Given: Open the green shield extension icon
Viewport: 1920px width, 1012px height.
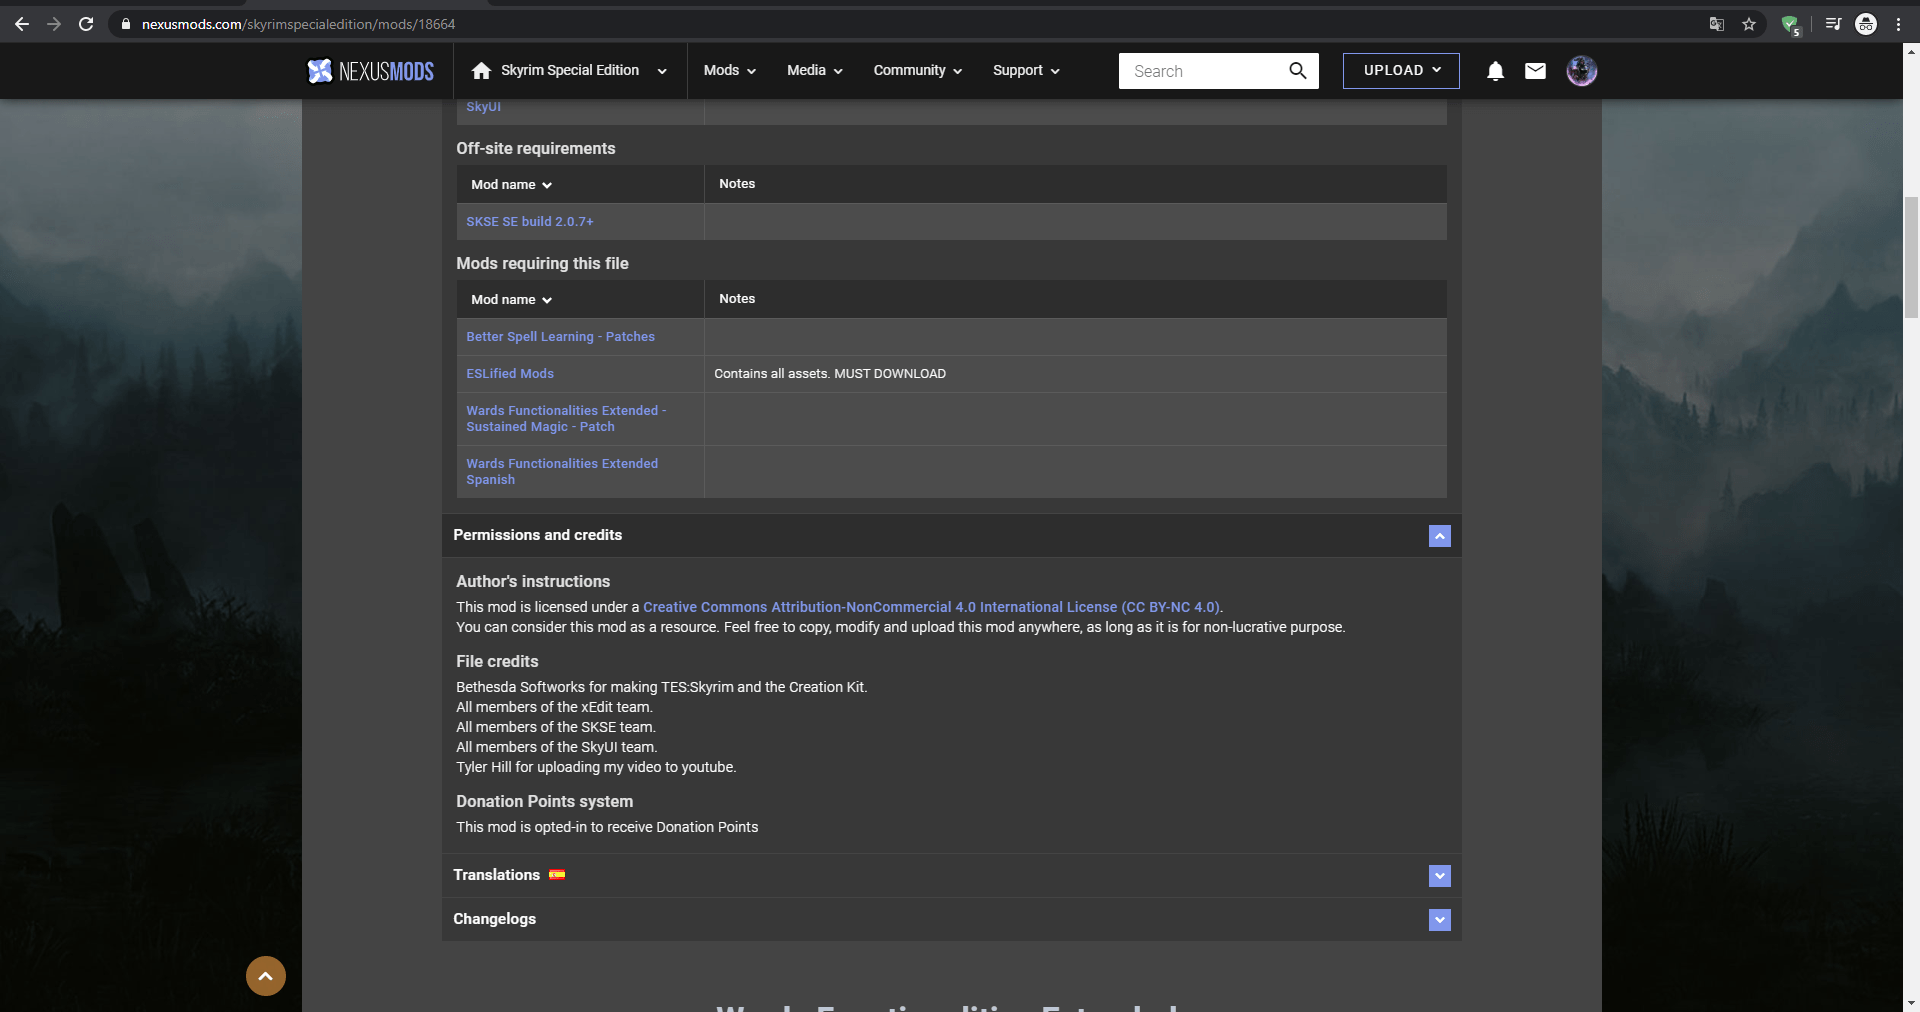Looking at the screenshot, I should [x=1790, y=25].
